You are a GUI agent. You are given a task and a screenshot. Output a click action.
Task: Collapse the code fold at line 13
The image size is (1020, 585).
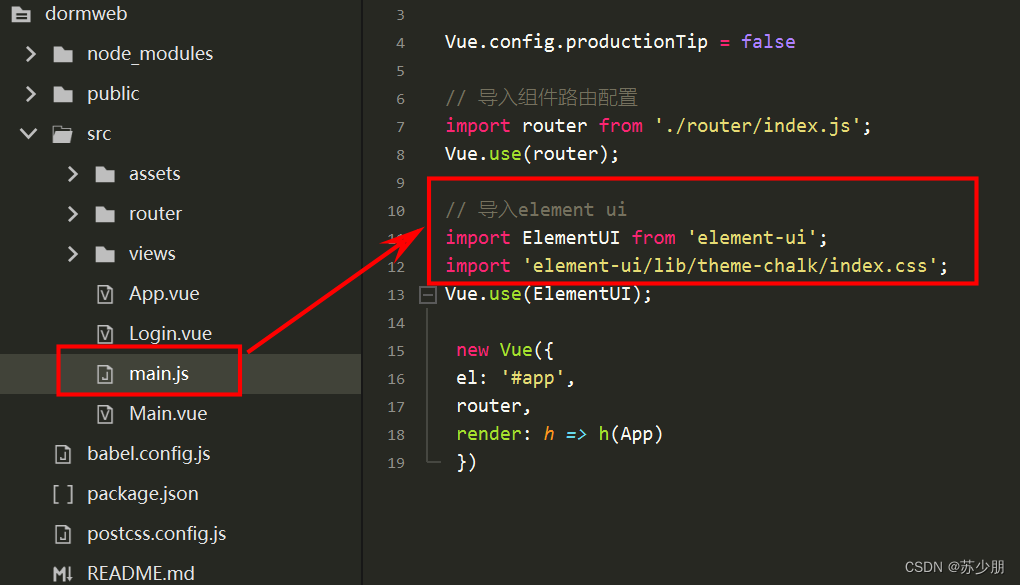[x=427, y=293]
